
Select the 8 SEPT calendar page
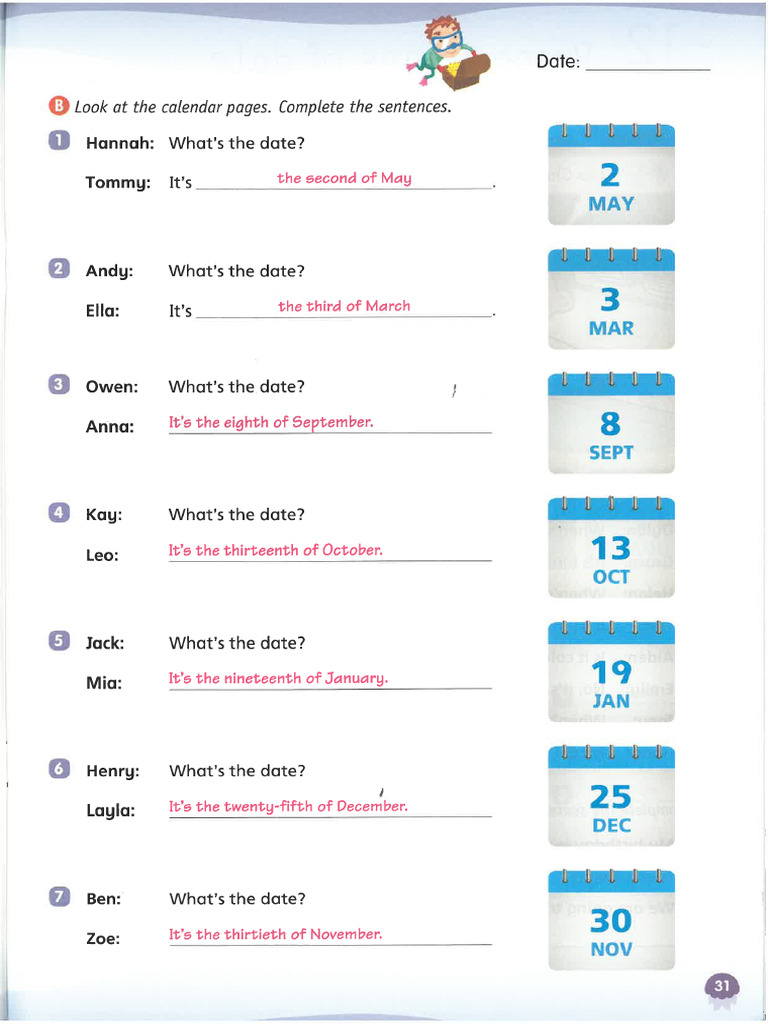pos(611,424)
